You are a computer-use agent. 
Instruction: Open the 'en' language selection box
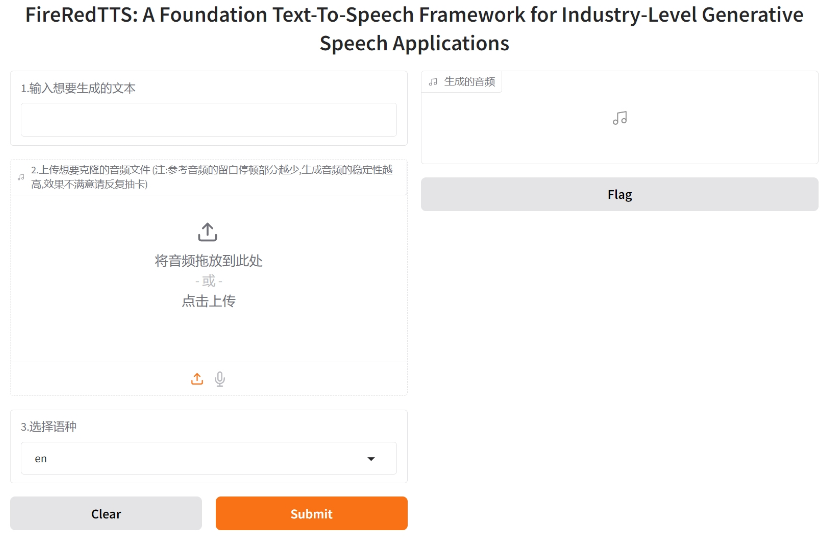[x=209, y=459]
